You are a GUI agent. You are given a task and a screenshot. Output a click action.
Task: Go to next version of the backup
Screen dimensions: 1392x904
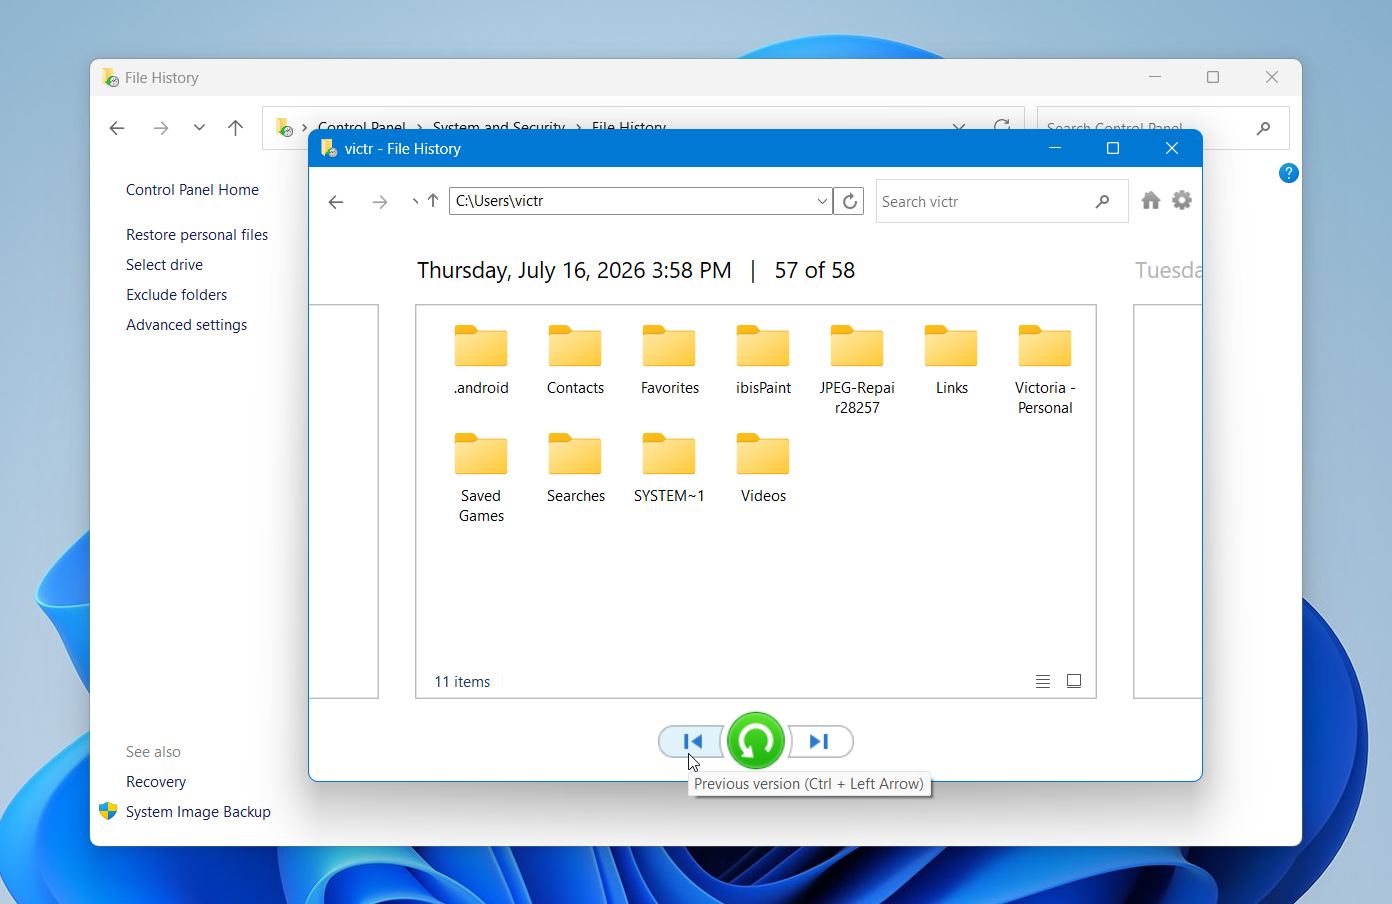point(820,741)
